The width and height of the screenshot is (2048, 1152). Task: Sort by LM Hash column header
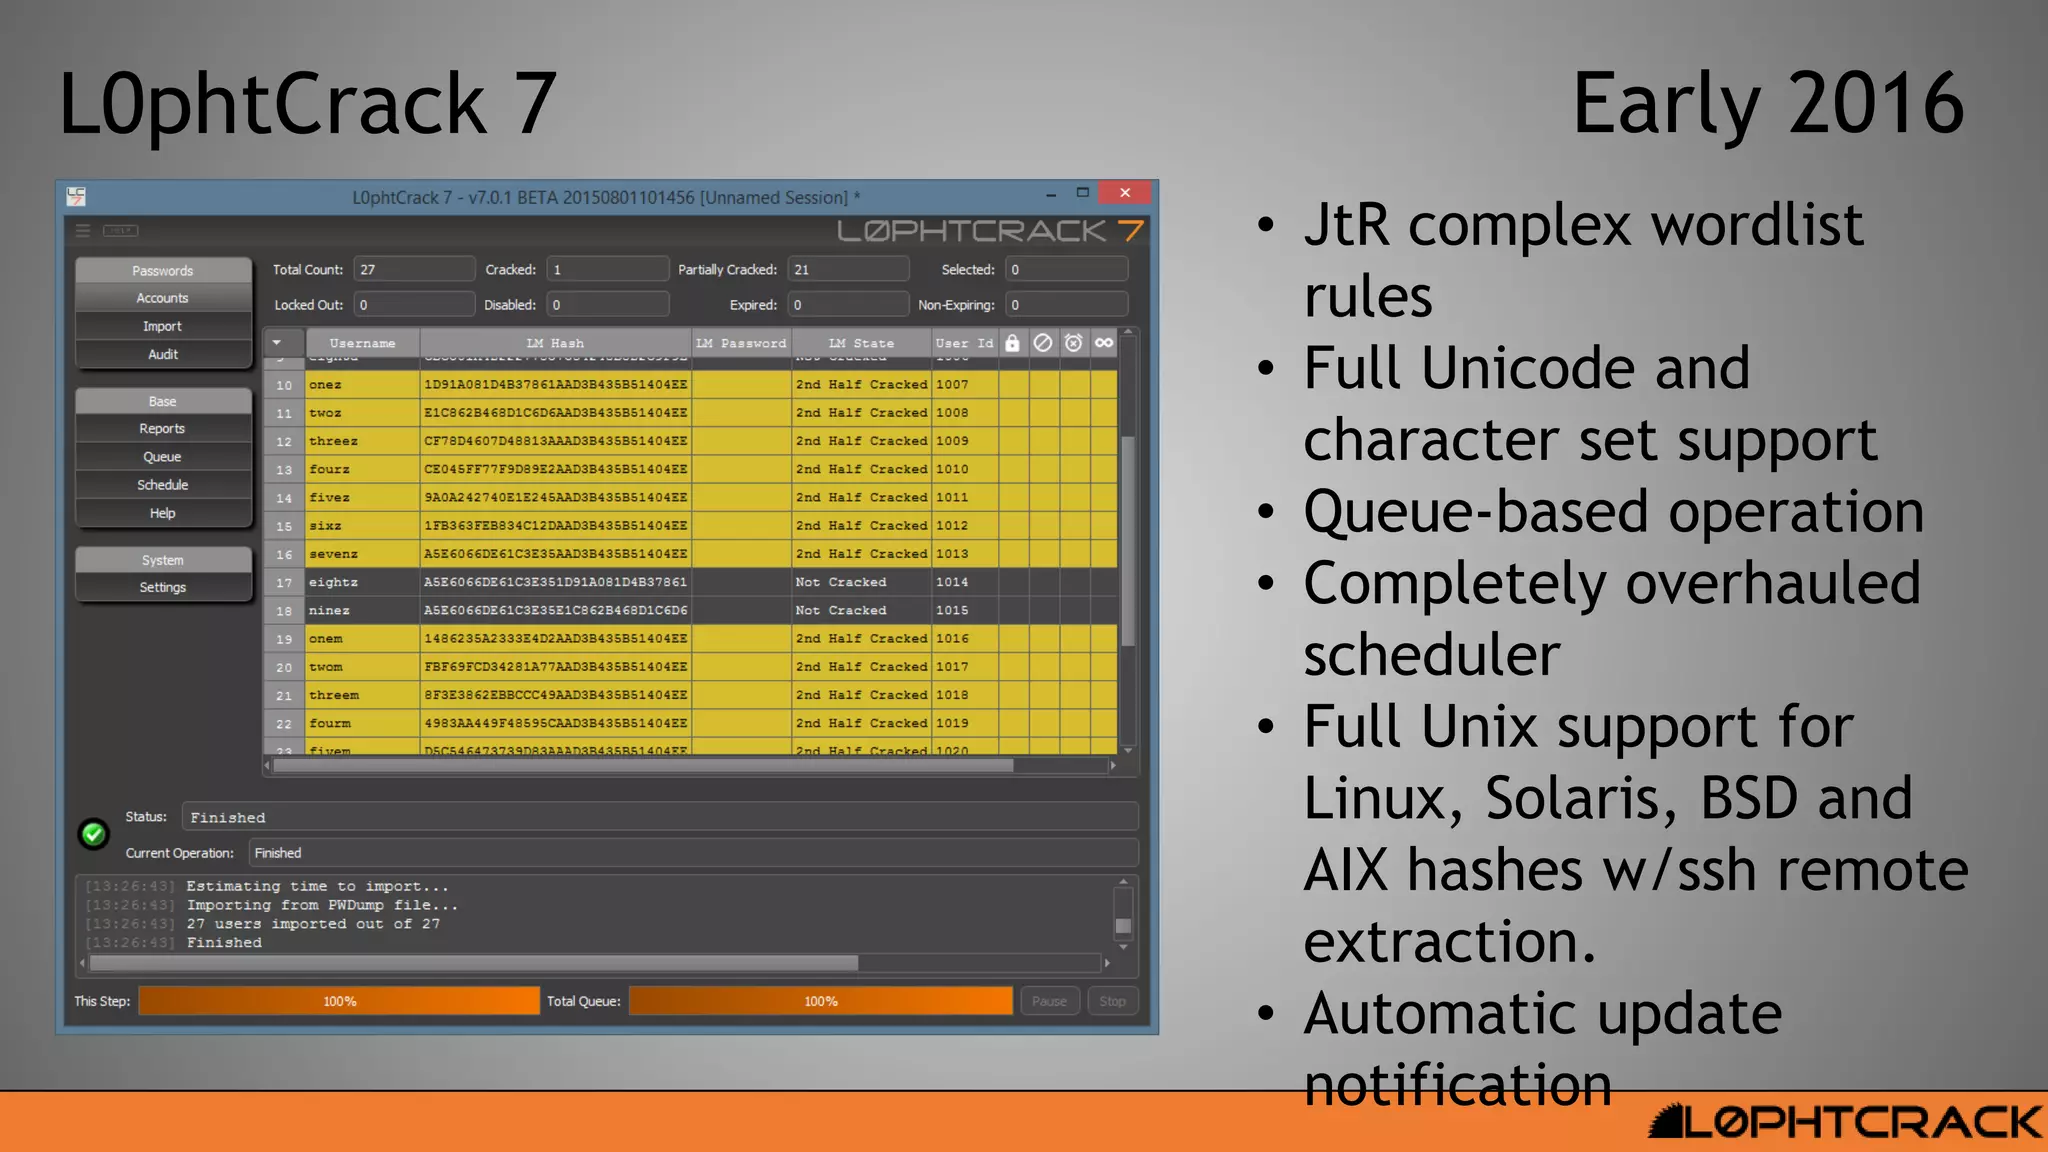click(555, 343)
